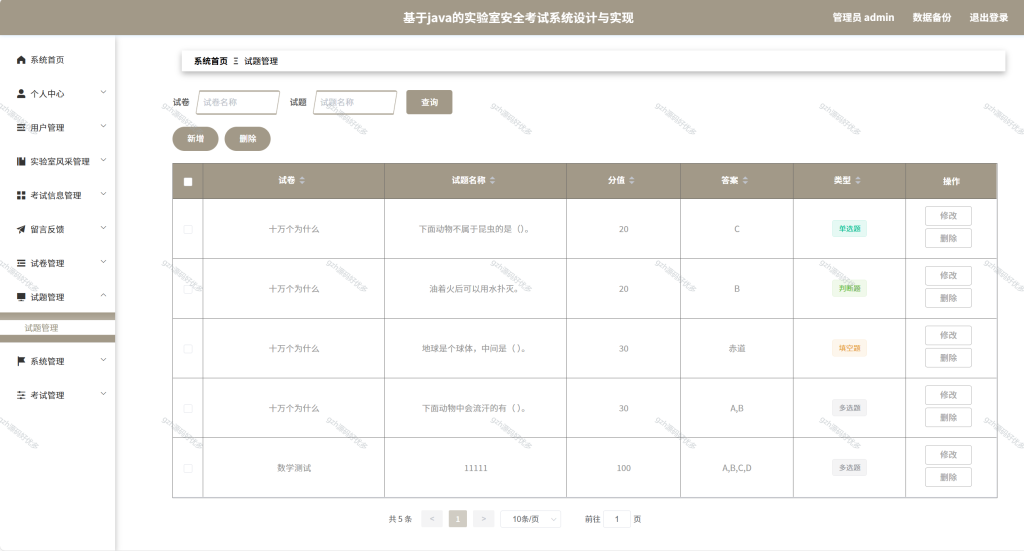The height and width of the screenshot is (551, 1024).
Task: Click the 新增 button
Action: pos(195,138)
